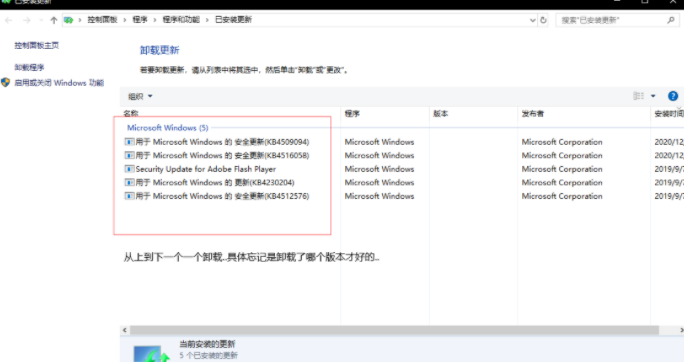
Task: Open the recent locations dropdown arrow
Action: click(x=41, y=20)
